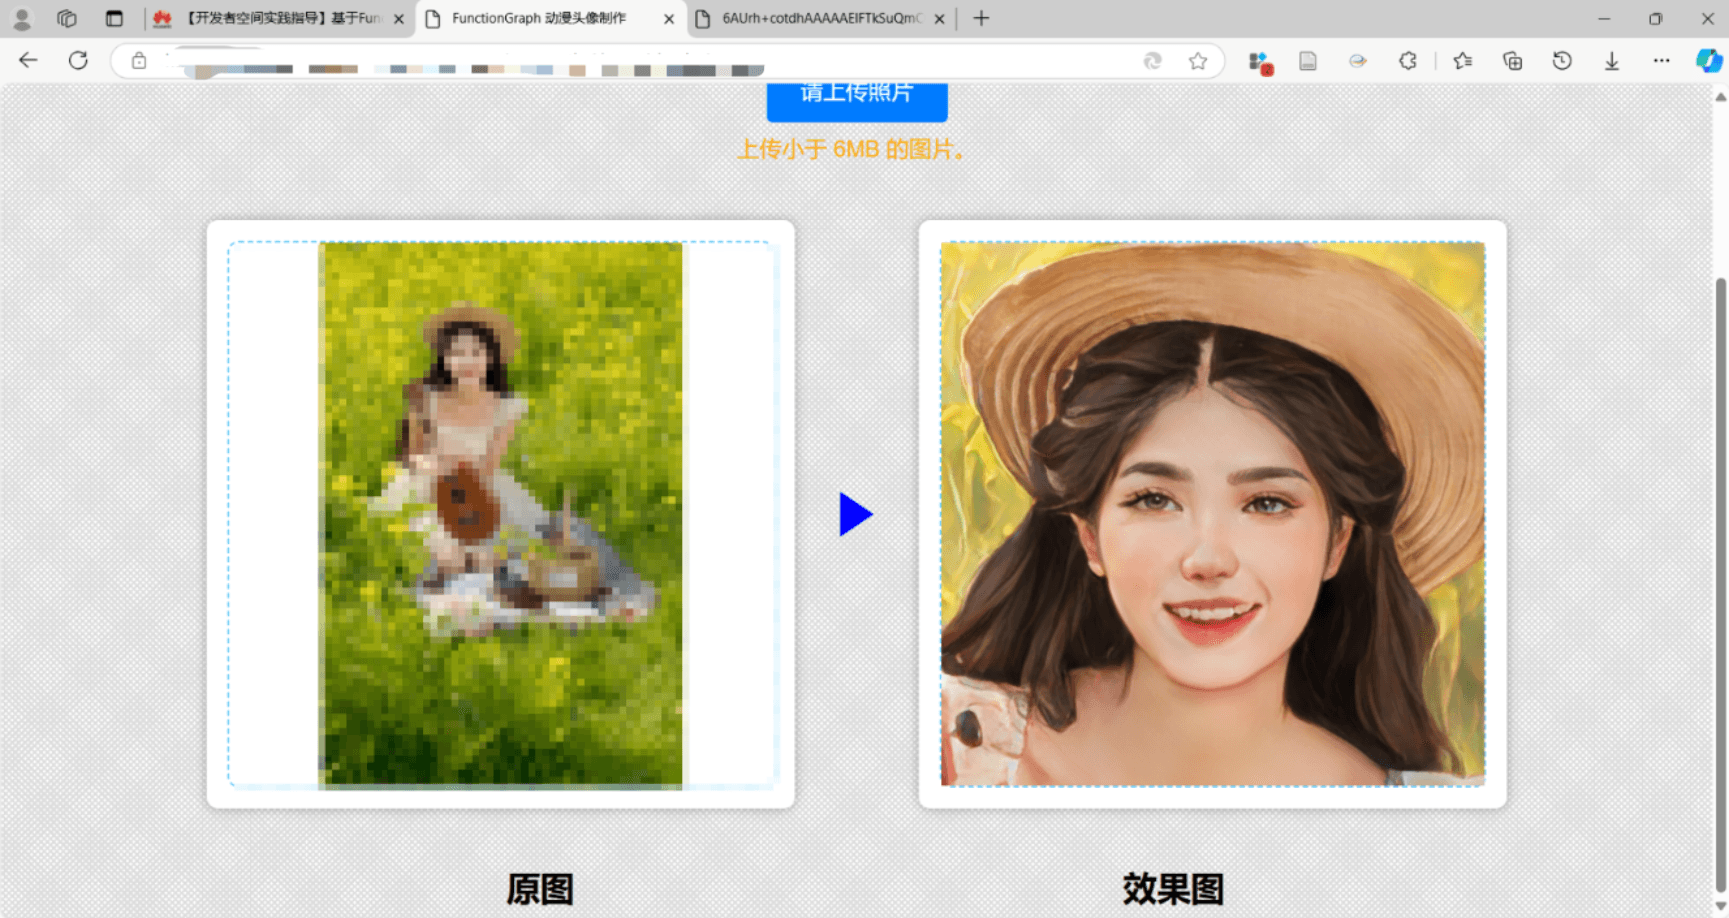This screenshot has width=1729, height=918.
Task: Click the 效果图 caption
Action: [x=1173, y=888]
